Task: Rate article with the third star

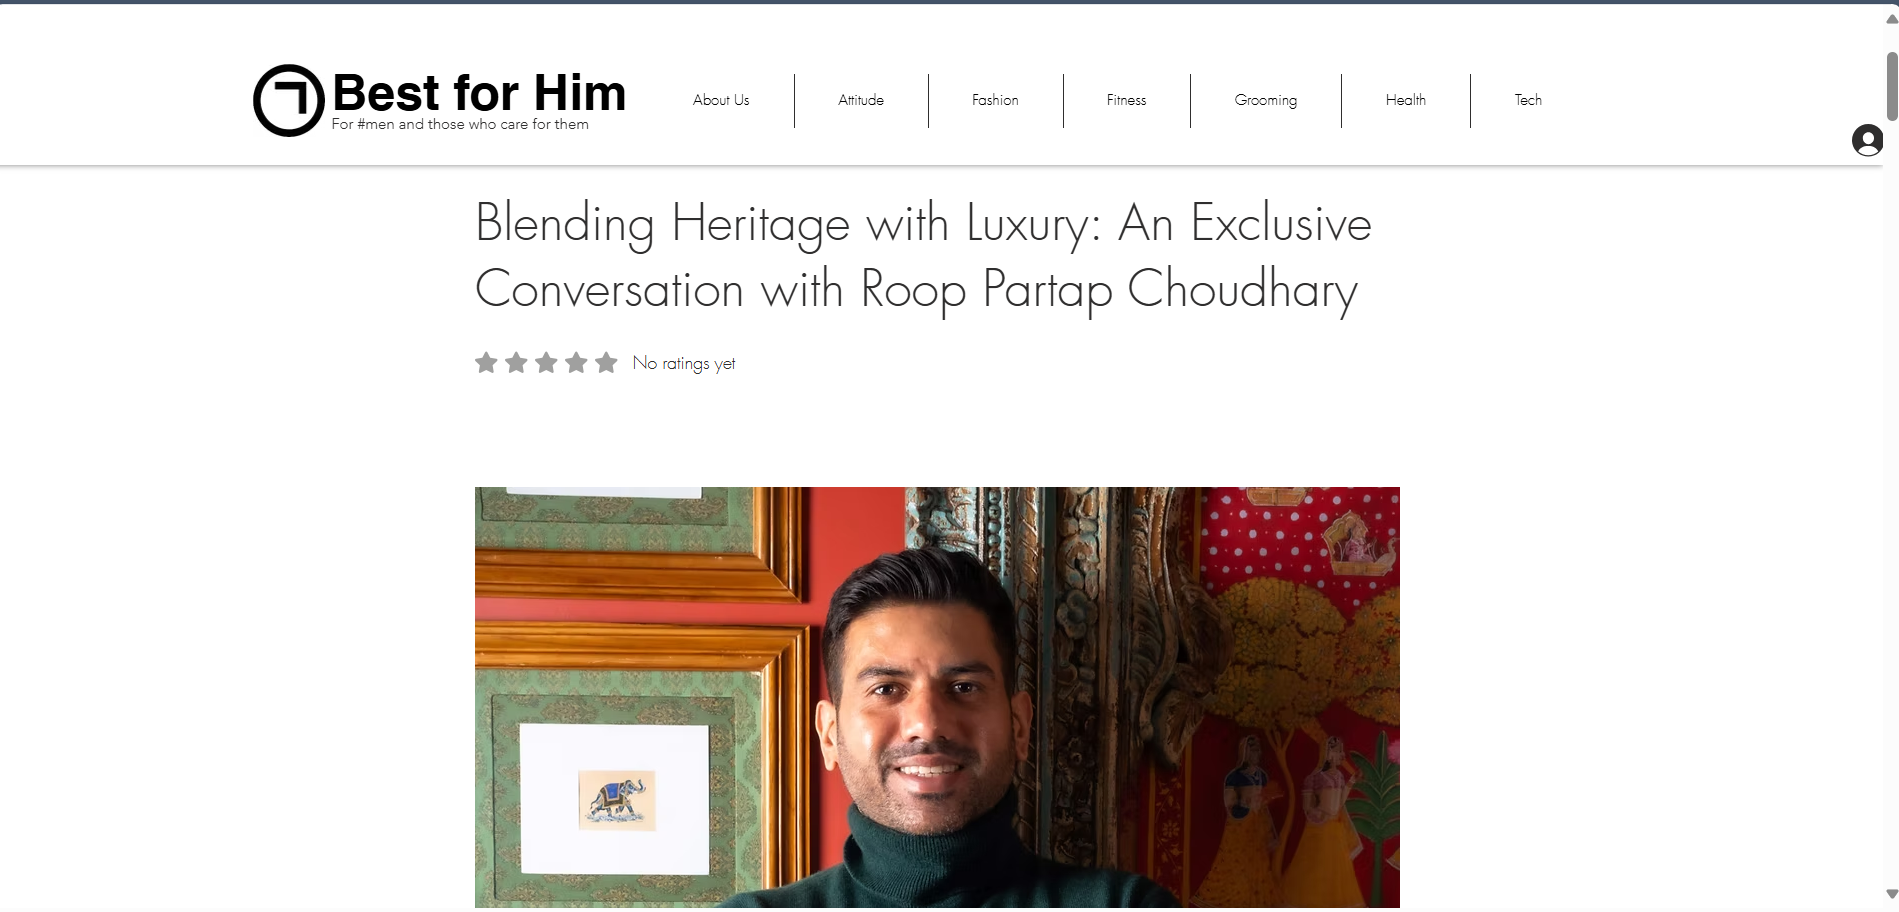Action: pyautogui.click(x=546, y=362)
